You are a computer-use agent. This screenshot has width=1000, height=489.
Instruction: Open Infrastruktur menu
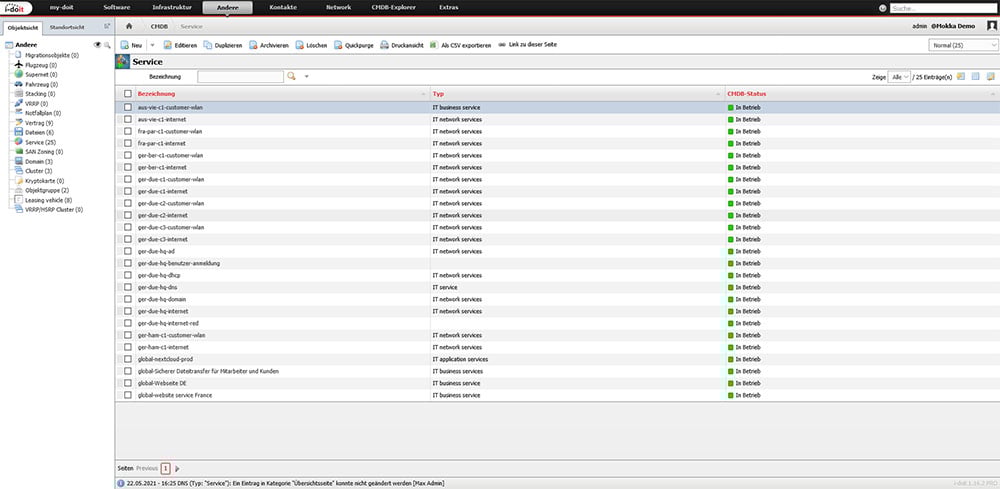(172, 7)
